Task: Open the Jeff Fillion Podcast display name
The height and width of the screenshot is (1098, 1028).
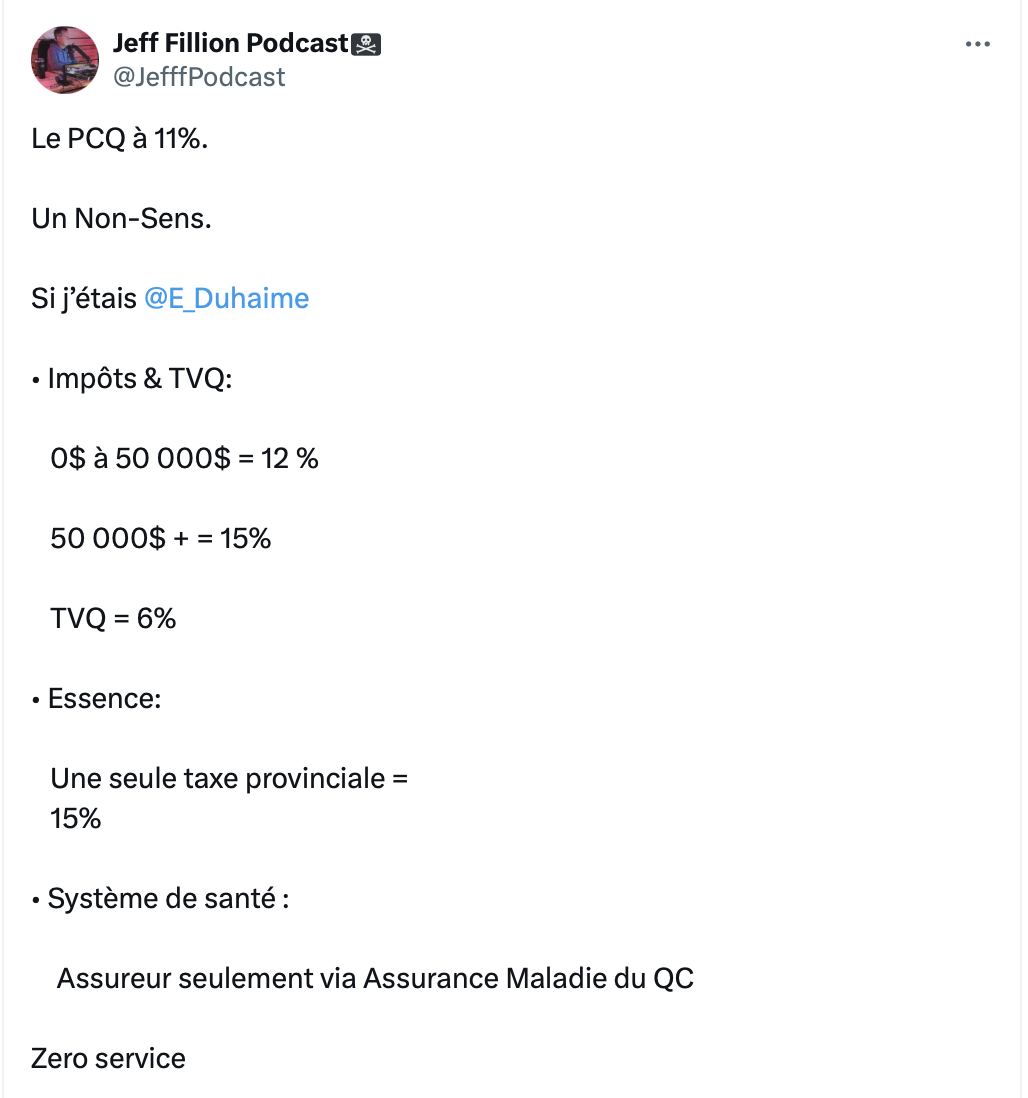Action: coord(230,43)
